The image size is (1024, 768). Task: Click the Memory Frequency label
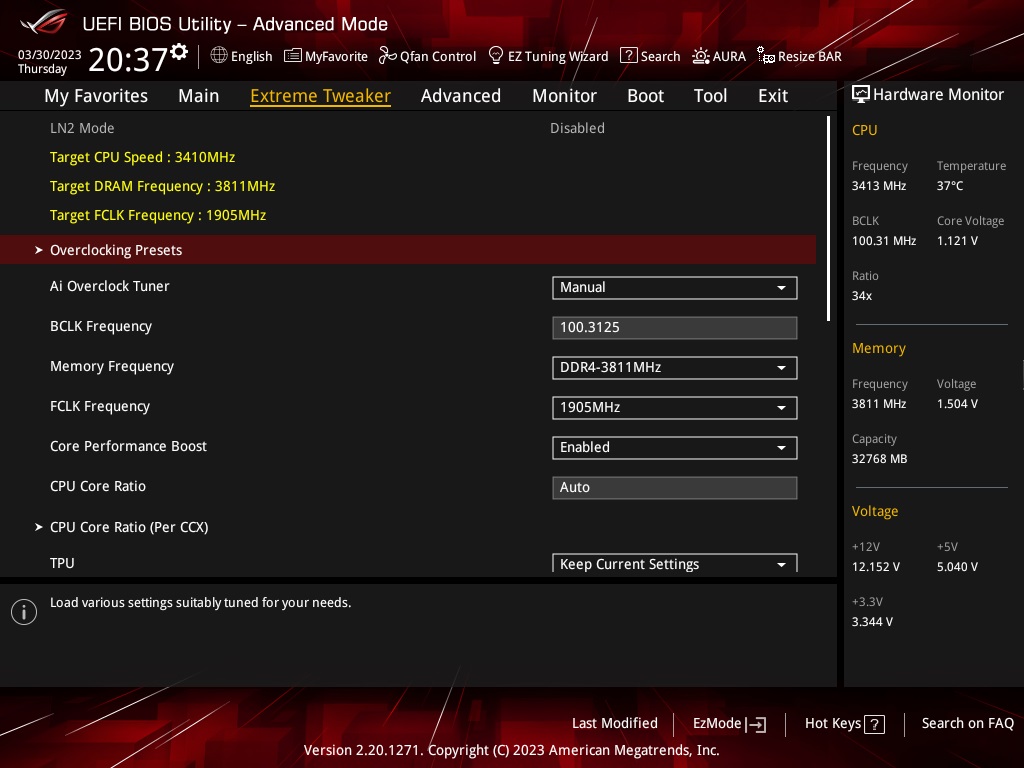112,366
